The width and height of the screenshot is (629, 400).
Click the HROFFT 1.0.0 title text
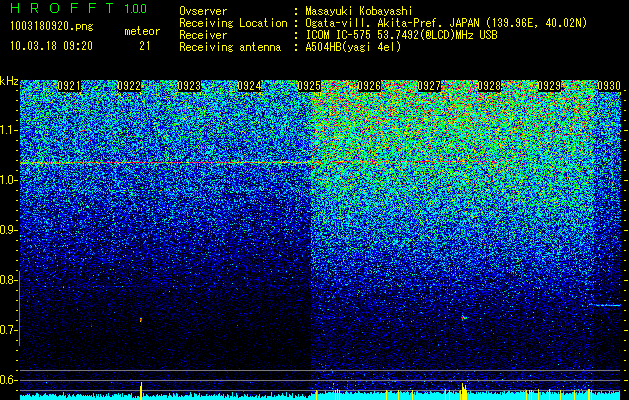point(79,8)
